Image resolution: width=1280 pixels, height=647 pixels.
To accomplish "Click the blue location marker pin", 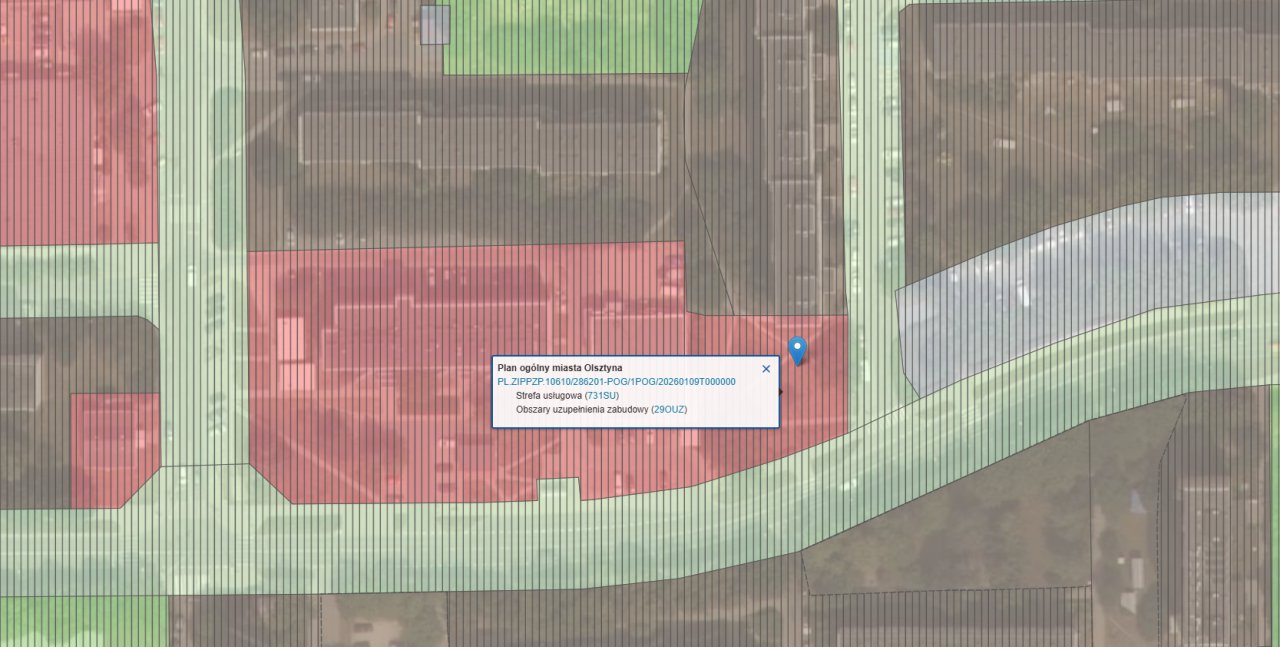I will point(797,351).
